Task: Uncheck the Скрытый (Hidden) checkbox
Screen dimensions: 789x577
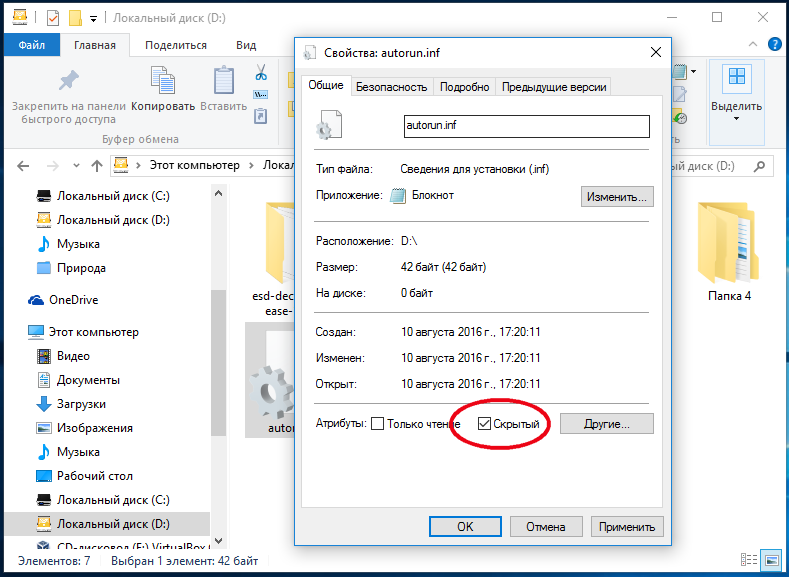Action: tap(485, 424)
